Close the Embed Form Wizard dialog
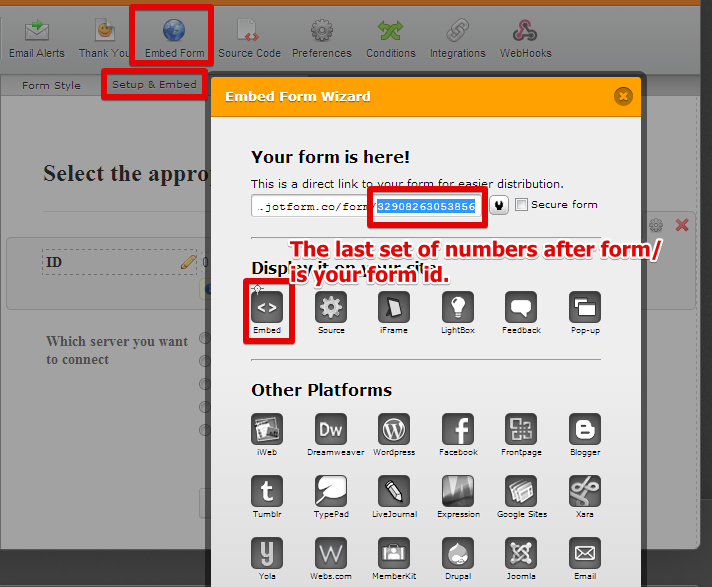This screenshot has width=712, height=587. point(623,96)
